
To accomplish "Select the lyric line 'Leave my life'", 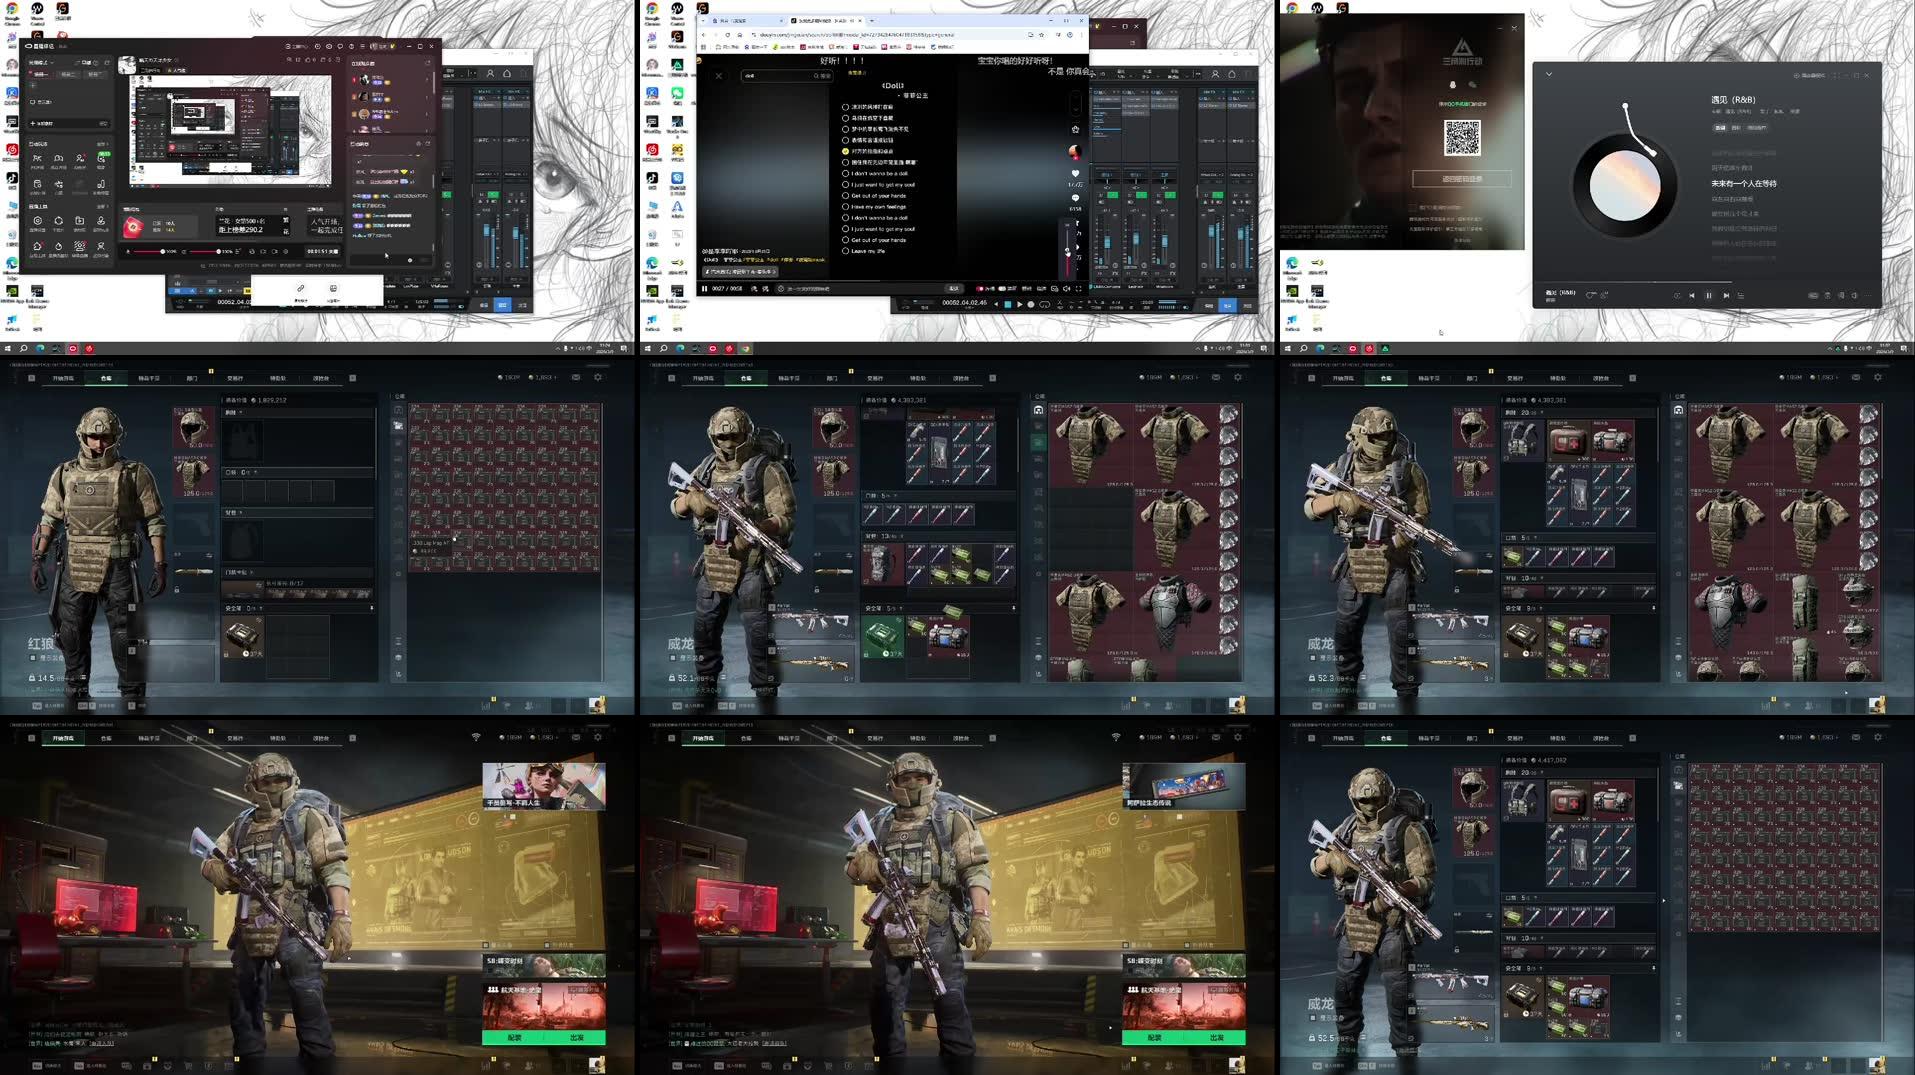I will 868,251.
